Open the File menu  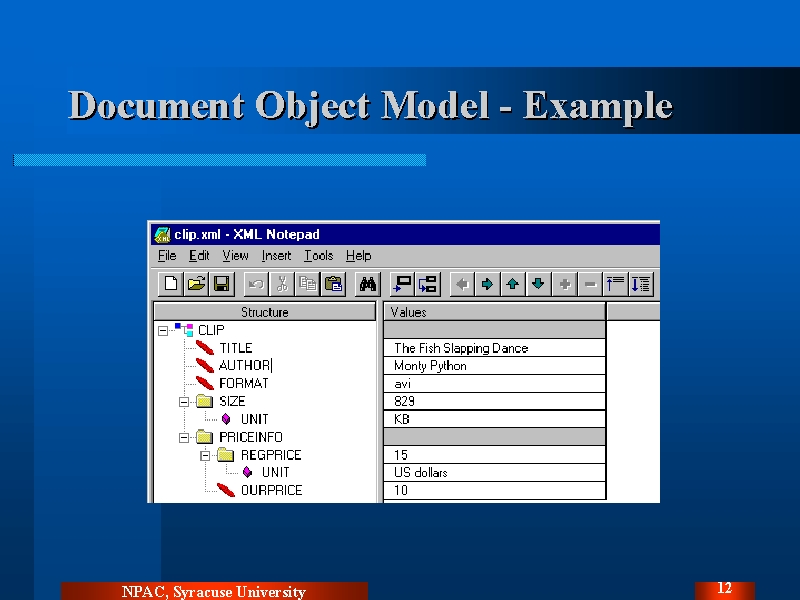[x=167, y=256]
